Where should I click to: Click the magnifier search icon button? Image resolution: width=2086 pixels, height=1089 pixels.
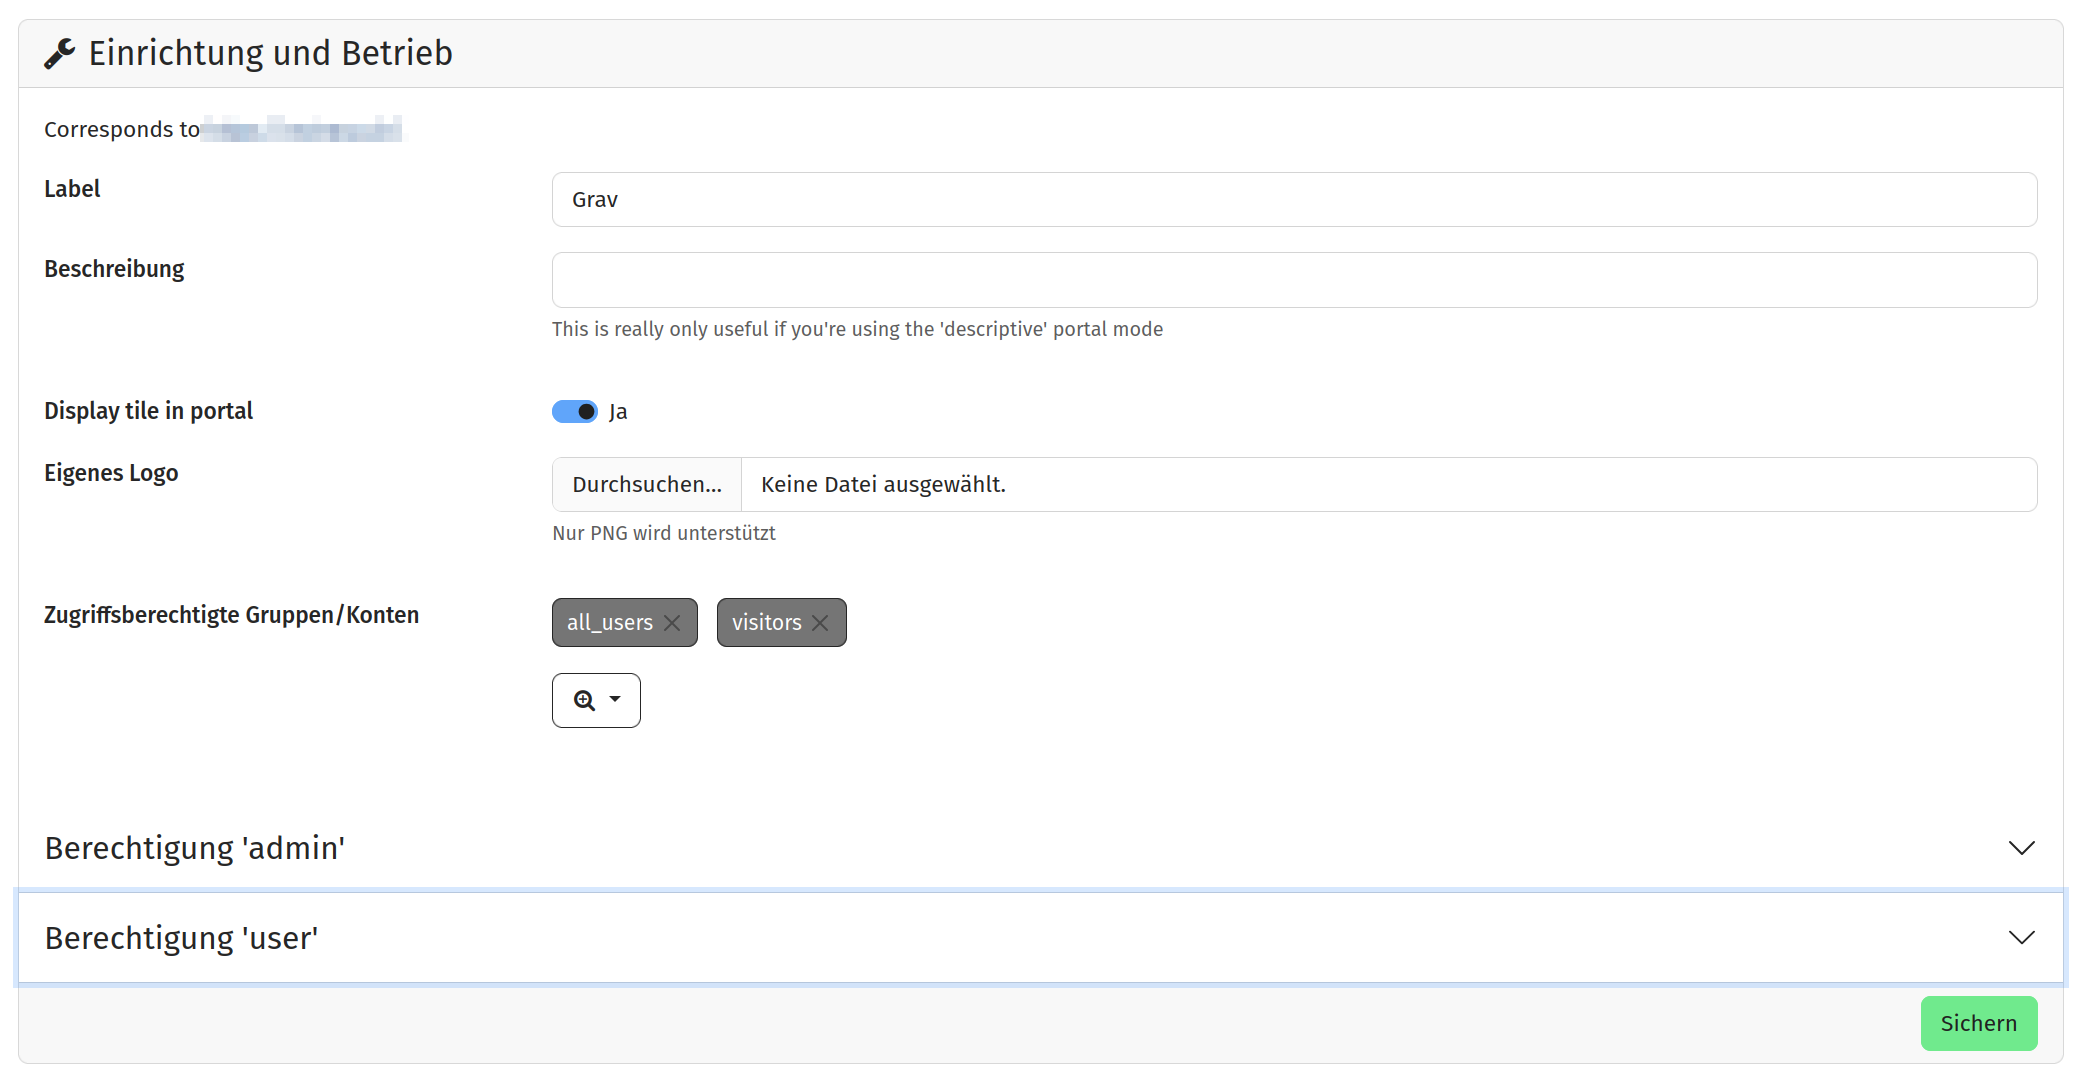tap(584, 701)
